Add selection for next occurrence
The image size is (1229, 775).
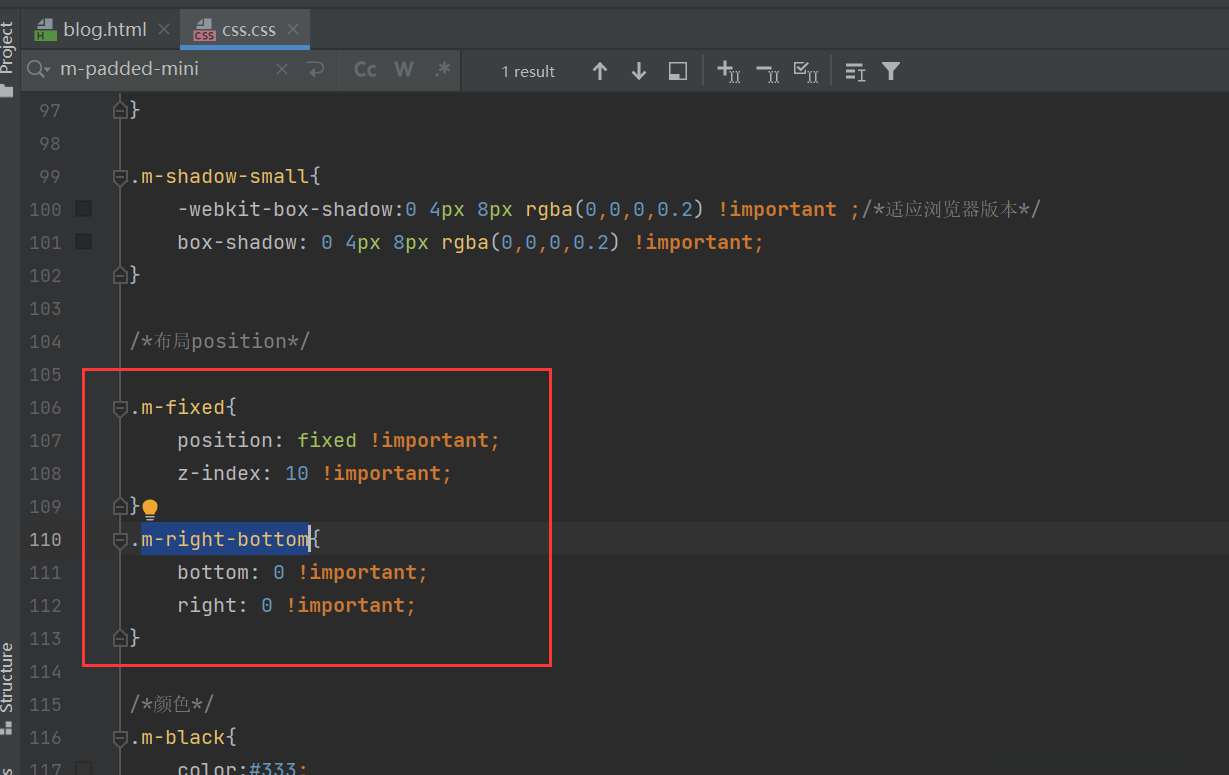tap(729, 71)
